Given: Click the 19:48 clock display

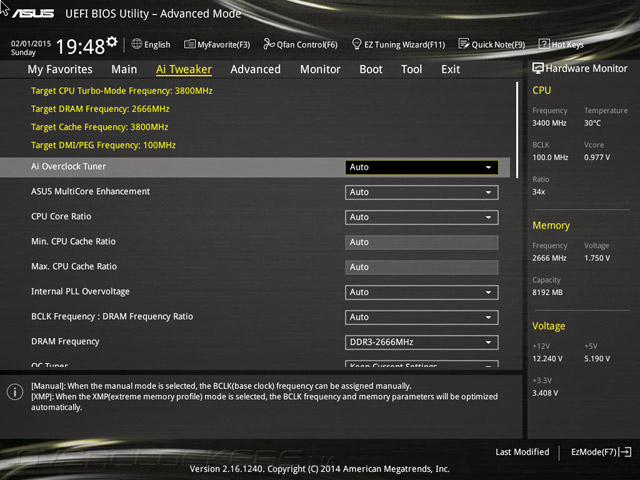Looking at the screenshot, I should 80,47.
